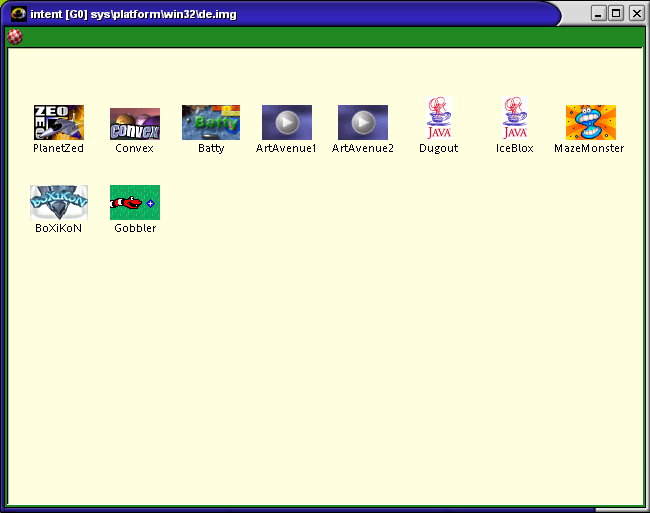The width and height of the screenshot is (650, 513).
Task: Open the BoXiKoN game icon
Action: click(x=58, y=202)
